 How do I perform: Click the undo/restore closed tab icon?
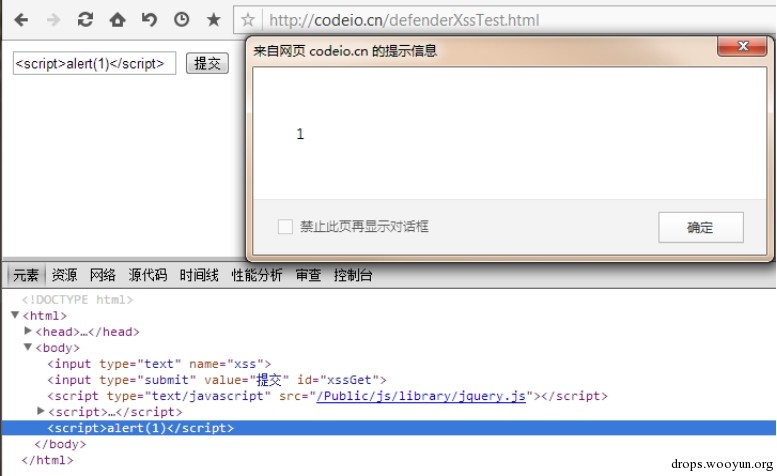[149, 20]
